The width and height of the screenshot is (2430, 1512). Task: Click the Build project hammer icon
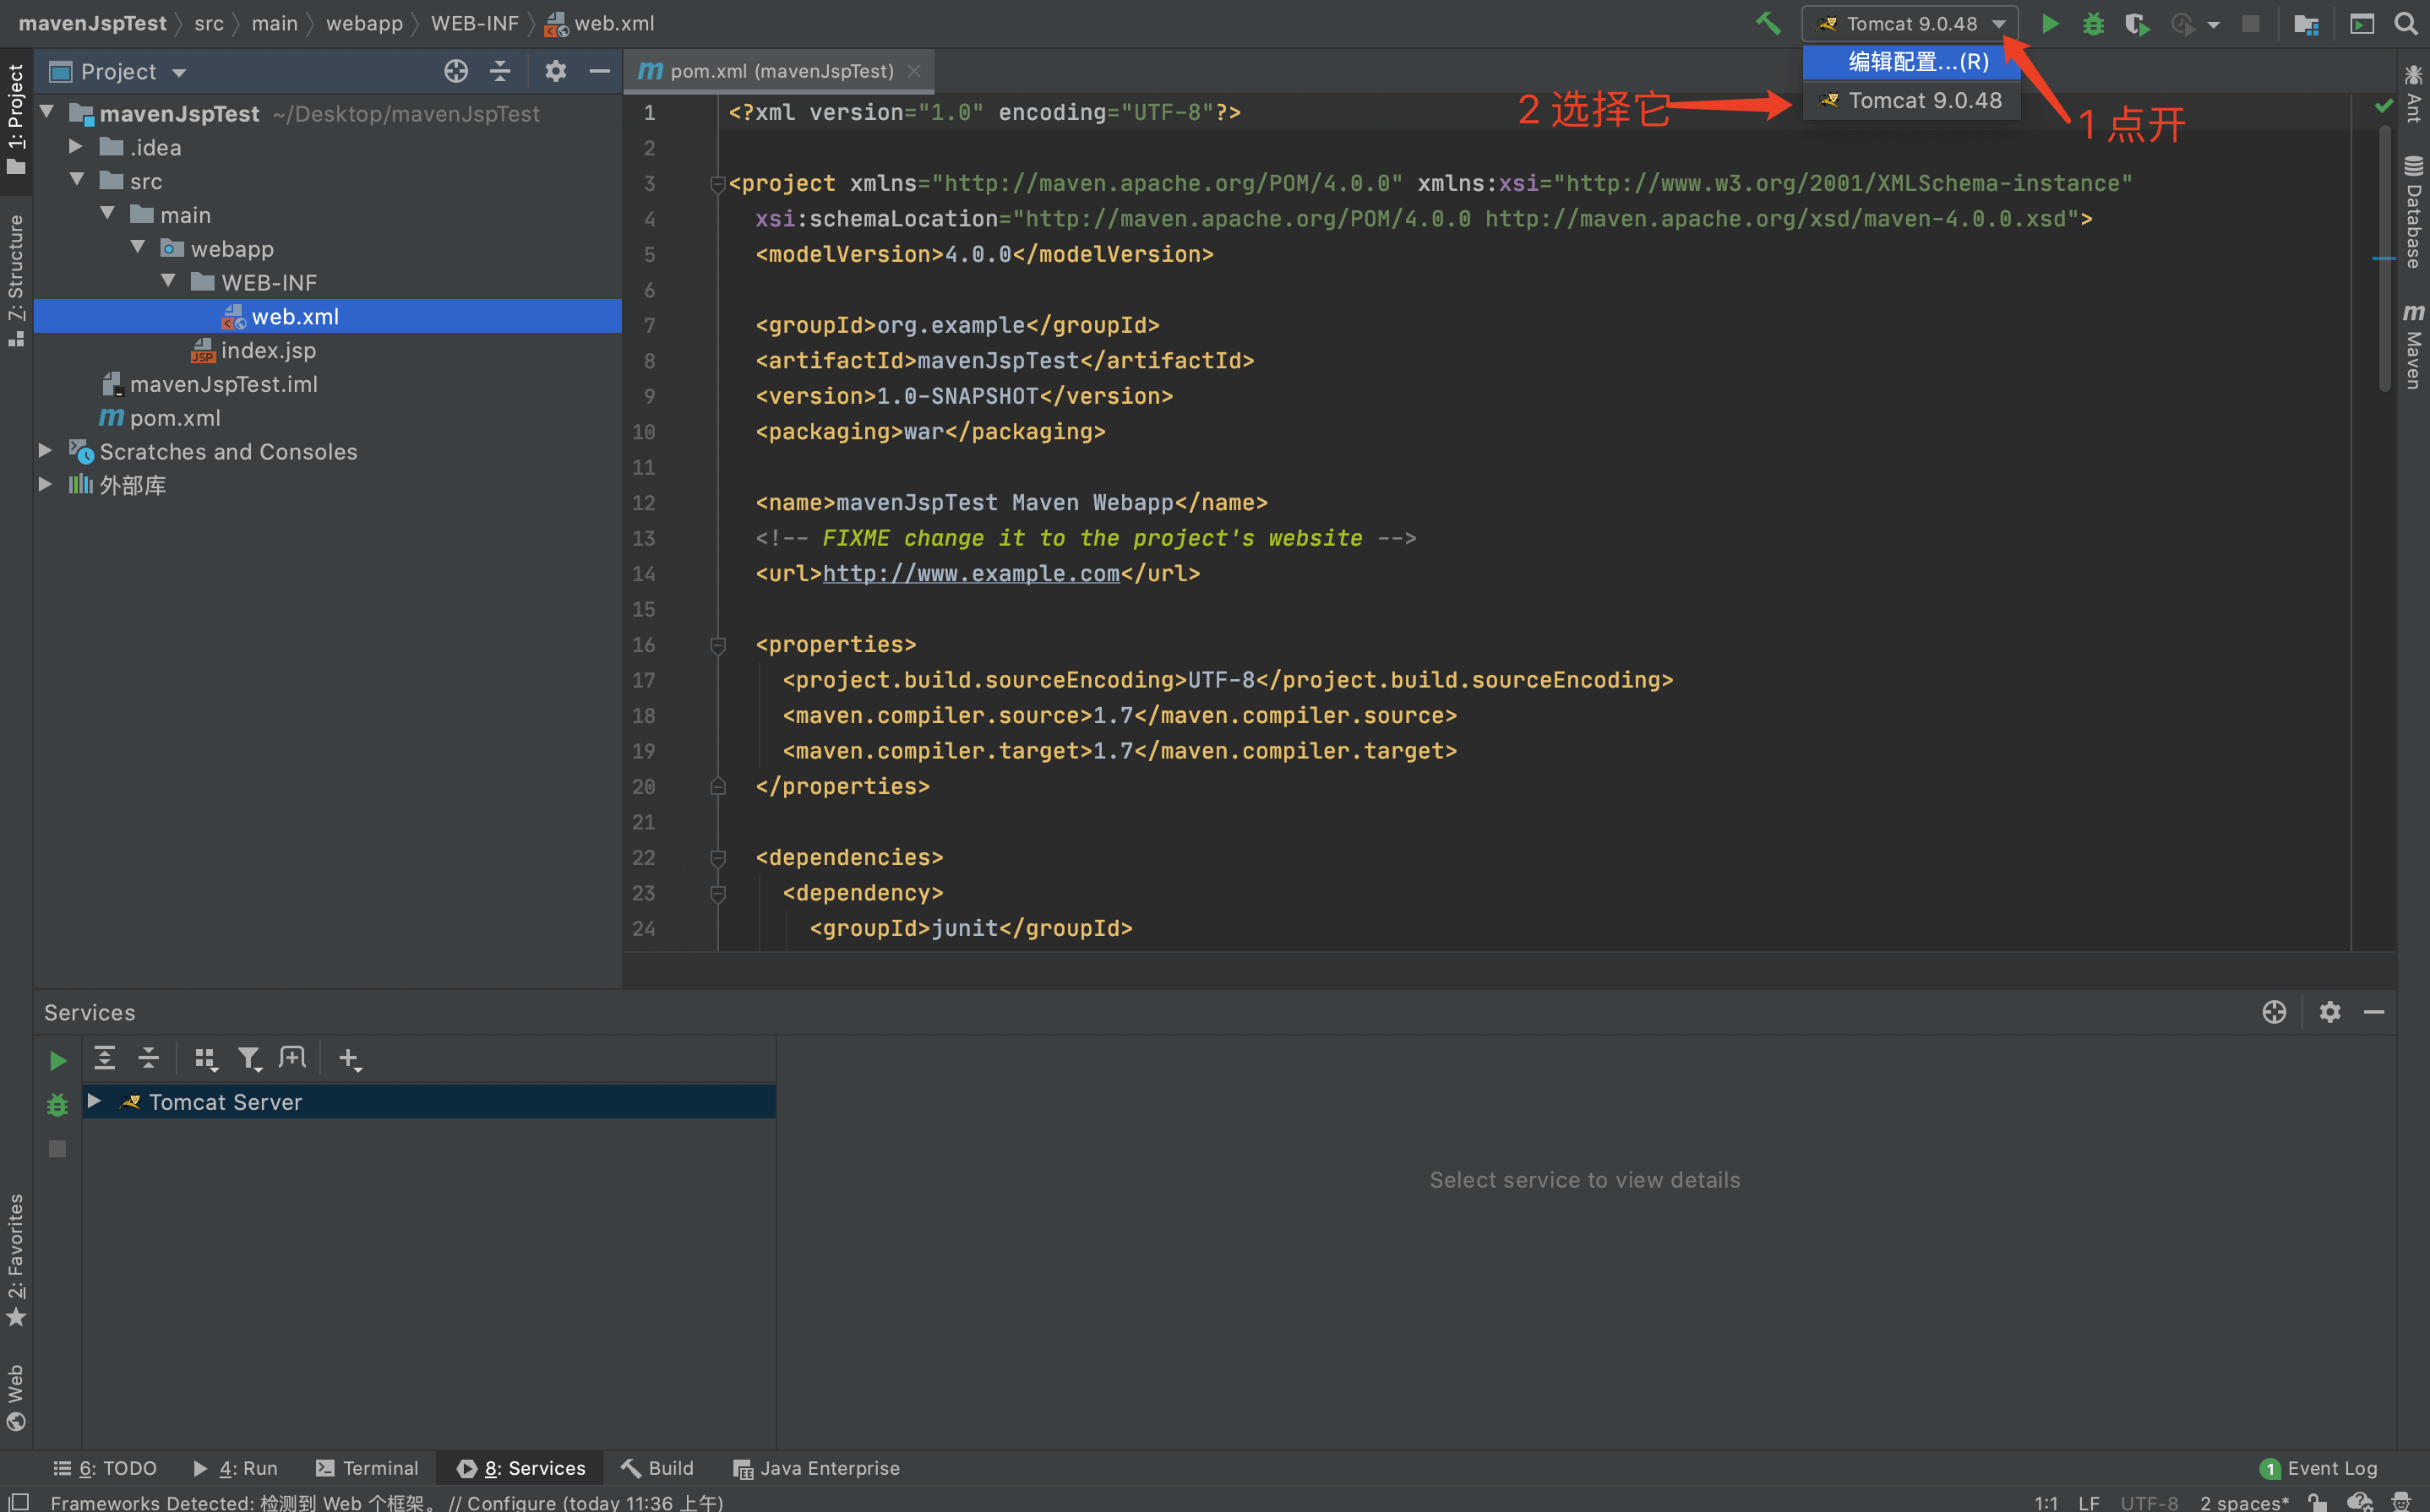click(1768, 23)
